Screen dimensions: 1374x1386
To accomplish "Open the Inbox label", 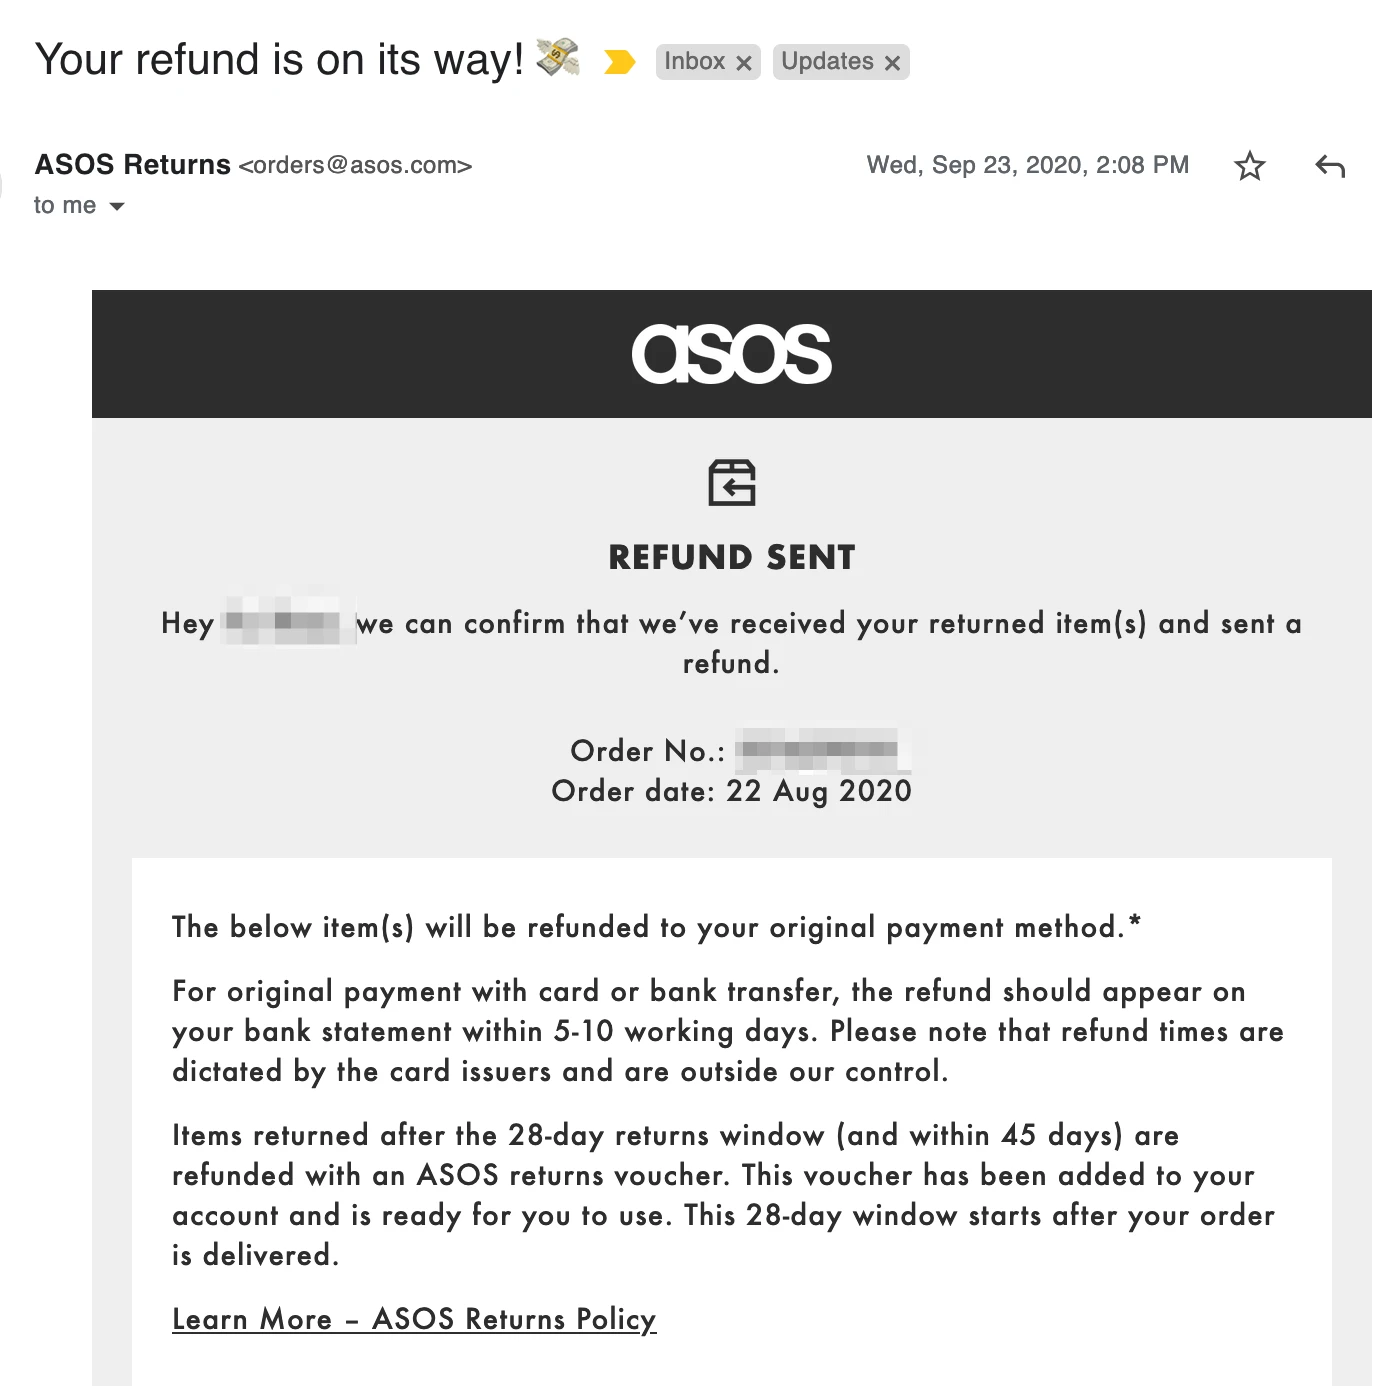I will [x=694, y=62].
